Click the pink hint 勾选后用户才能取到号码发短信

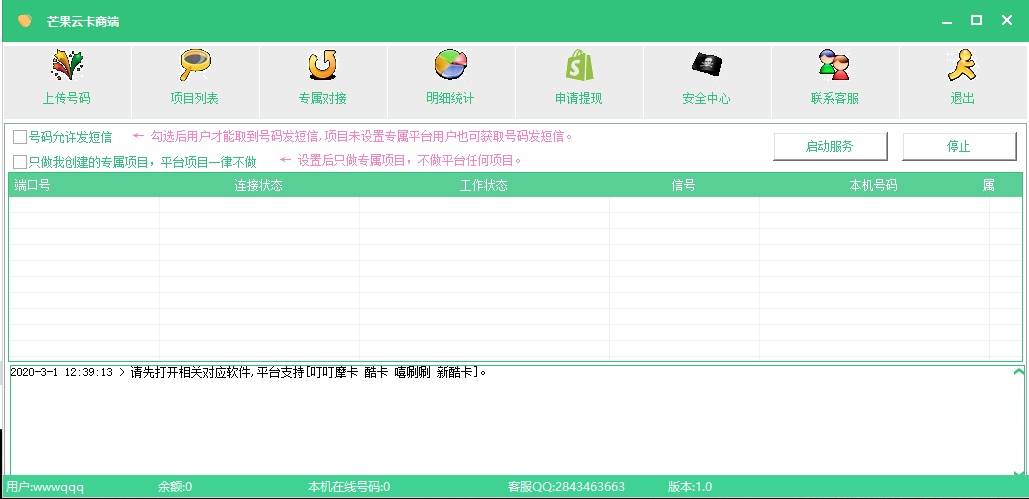point(353,137)
